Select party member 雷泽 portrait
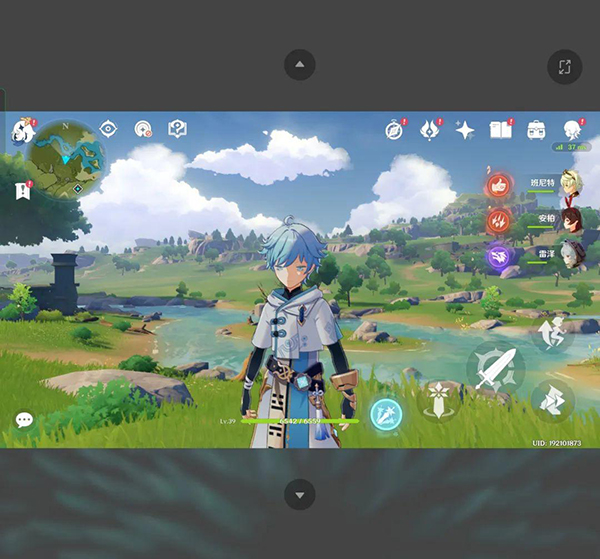600x559 pixels. coord(571,254)
